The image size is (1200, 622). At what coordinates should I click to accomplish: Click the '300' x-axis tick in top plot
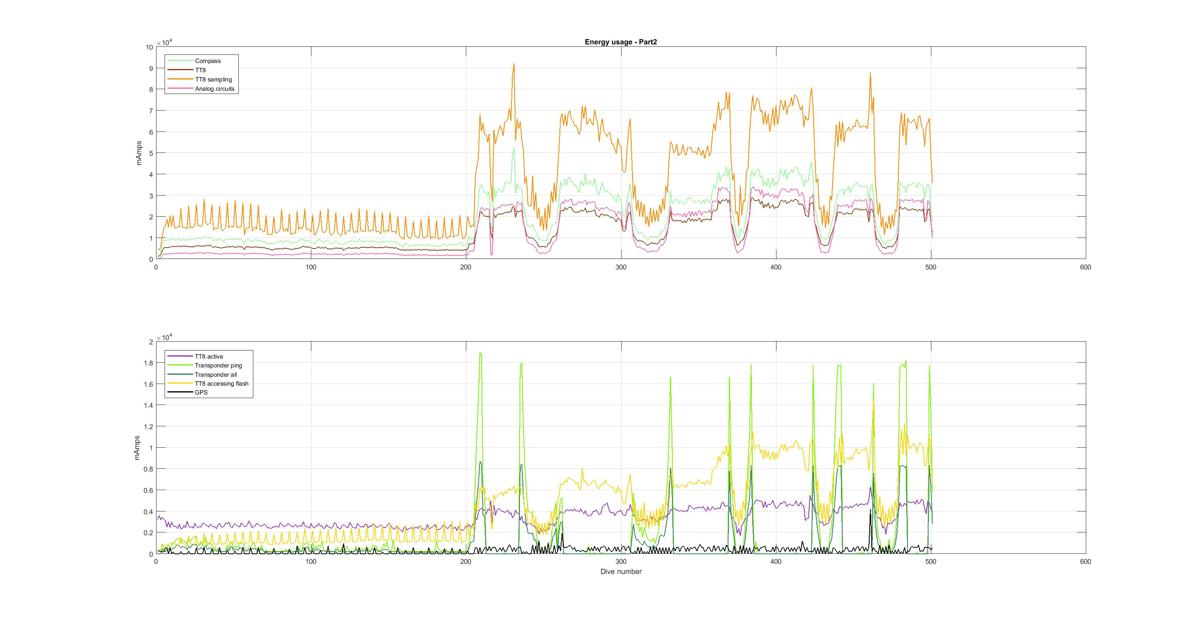pyautogui.click(x=620, y=267)
